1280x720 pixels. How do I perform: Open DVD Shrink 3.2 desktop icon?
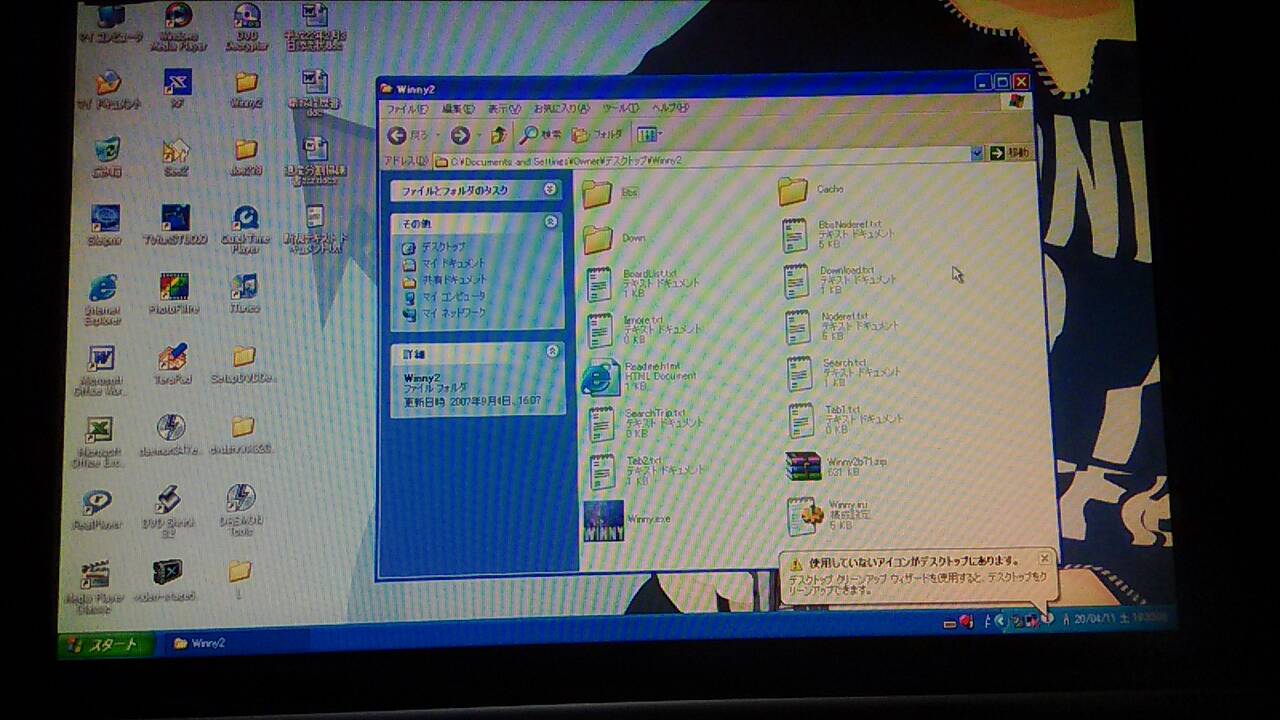click(x=167, y=513)
